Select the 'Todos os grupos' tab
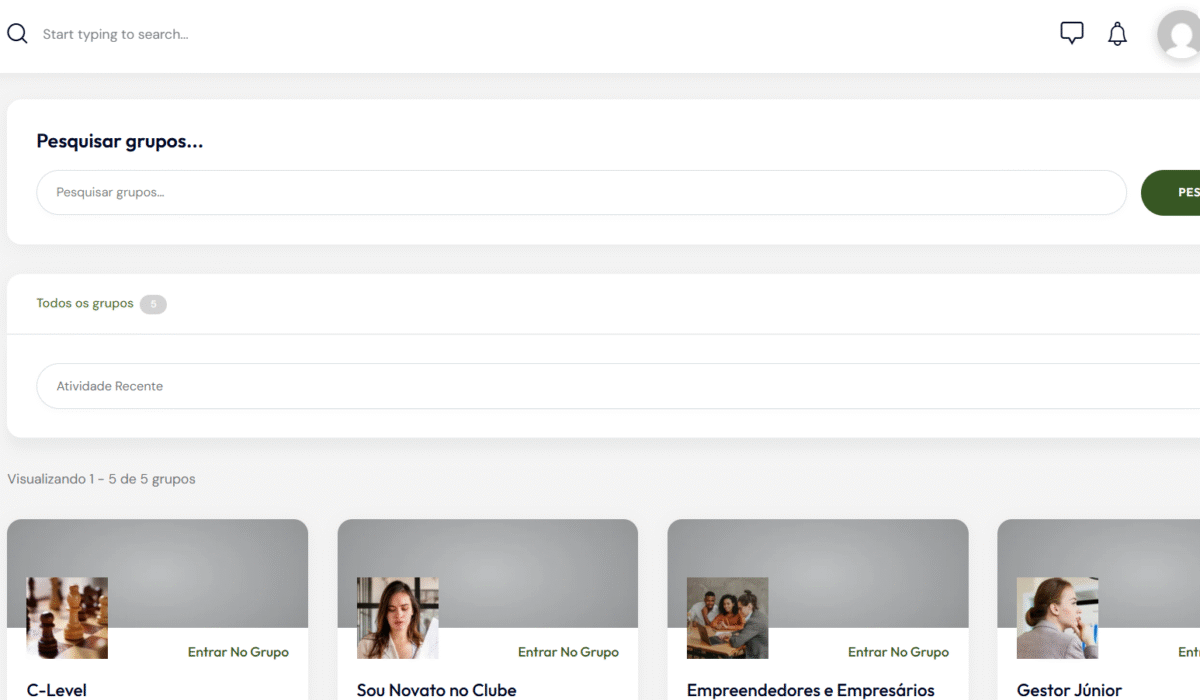 [x=85, y=303]
